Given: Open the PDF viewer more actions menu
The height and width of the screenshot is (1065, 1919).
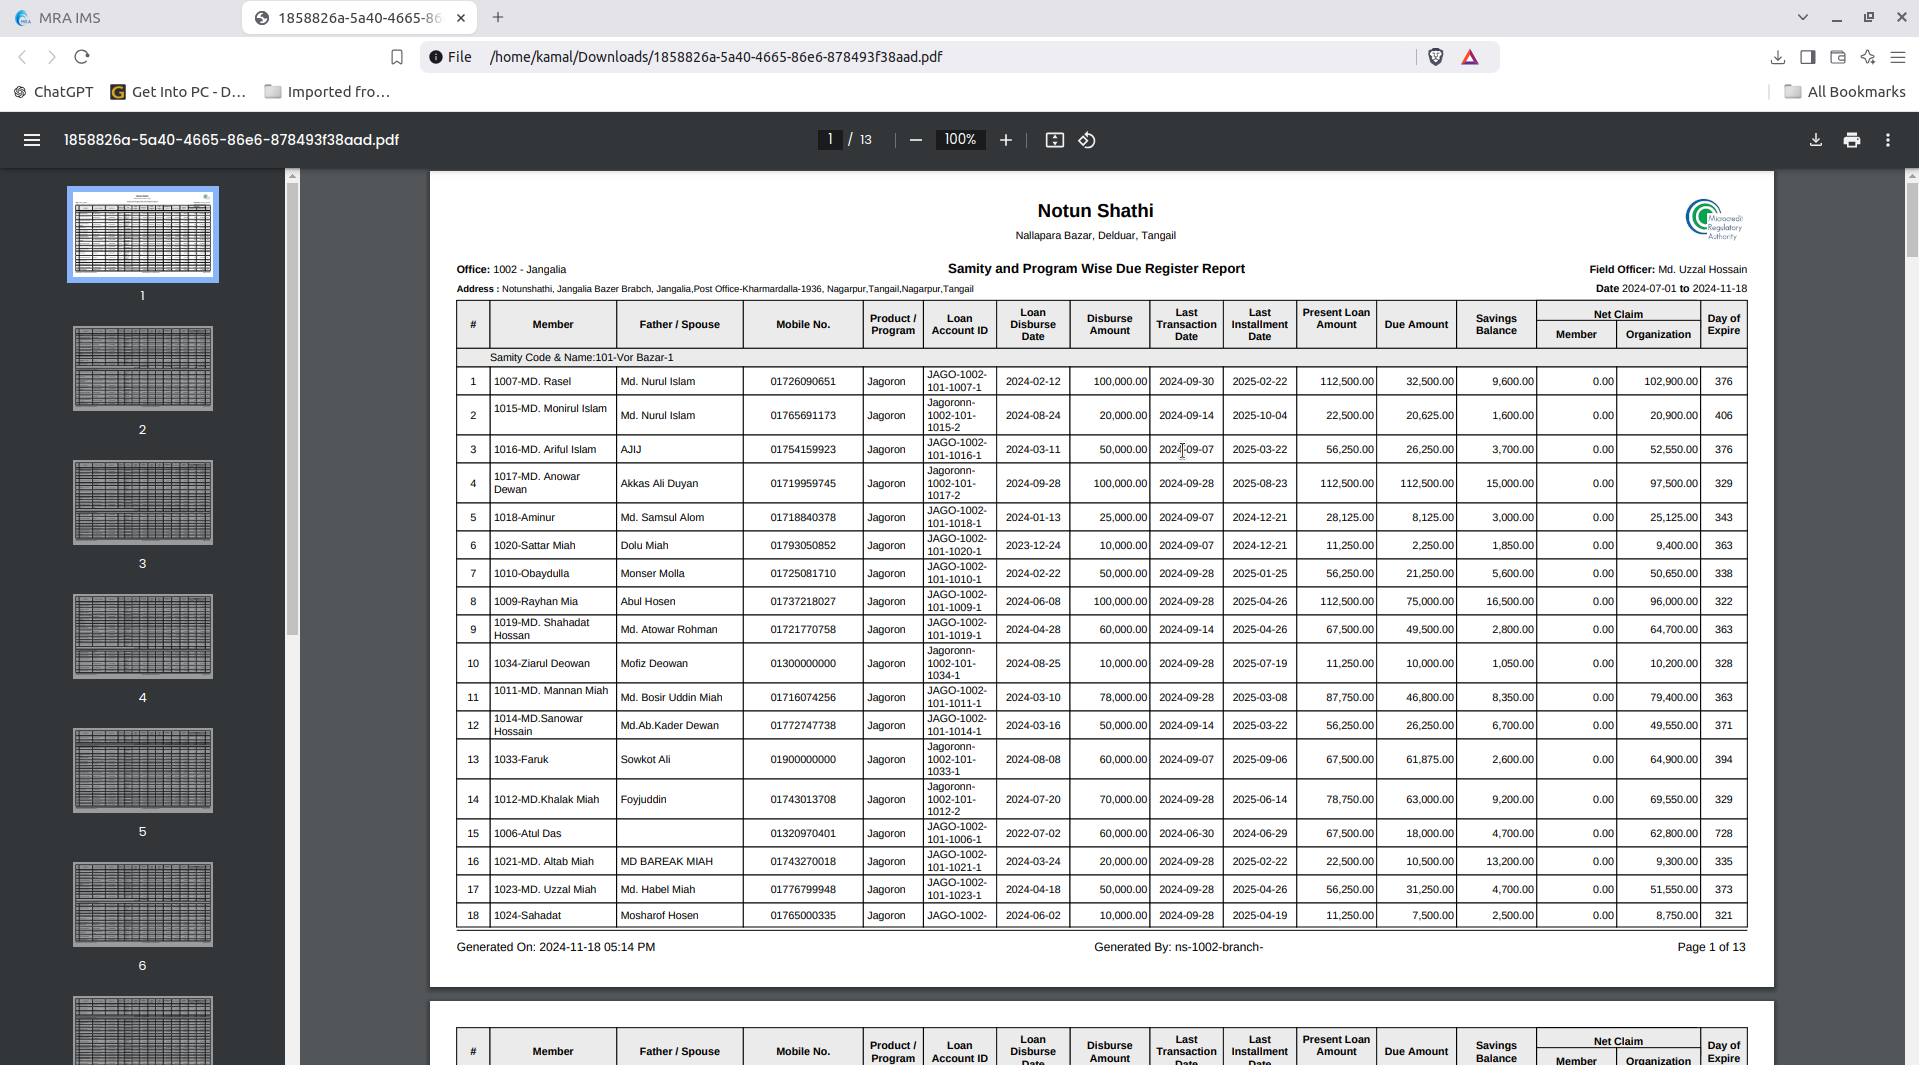Looking at the screenshot, I should click(x=1888, y=140).
